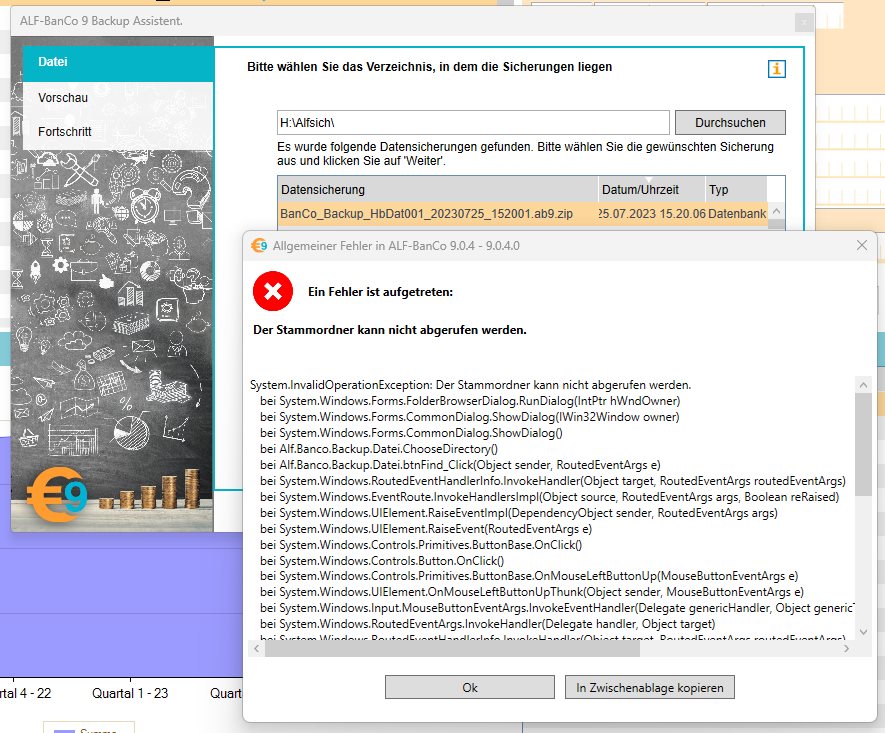Click horizontal scroll-right arrow in error text
Viewport: 885px width, 733px height.
(x=846, y=649)
